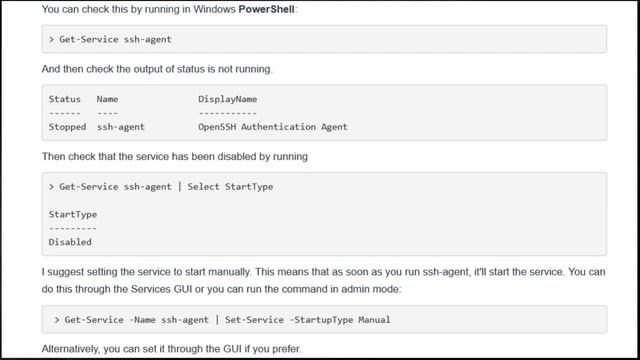The width and height of the screenshot is (640, 360).
Task: Click the prompt symbol before Get-Service -Name
Action: [x=57, y=320]
